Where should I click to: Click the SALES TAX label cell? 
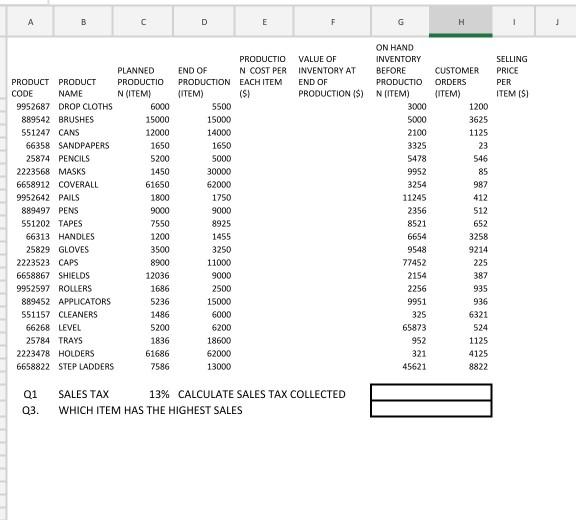[83, 394]
